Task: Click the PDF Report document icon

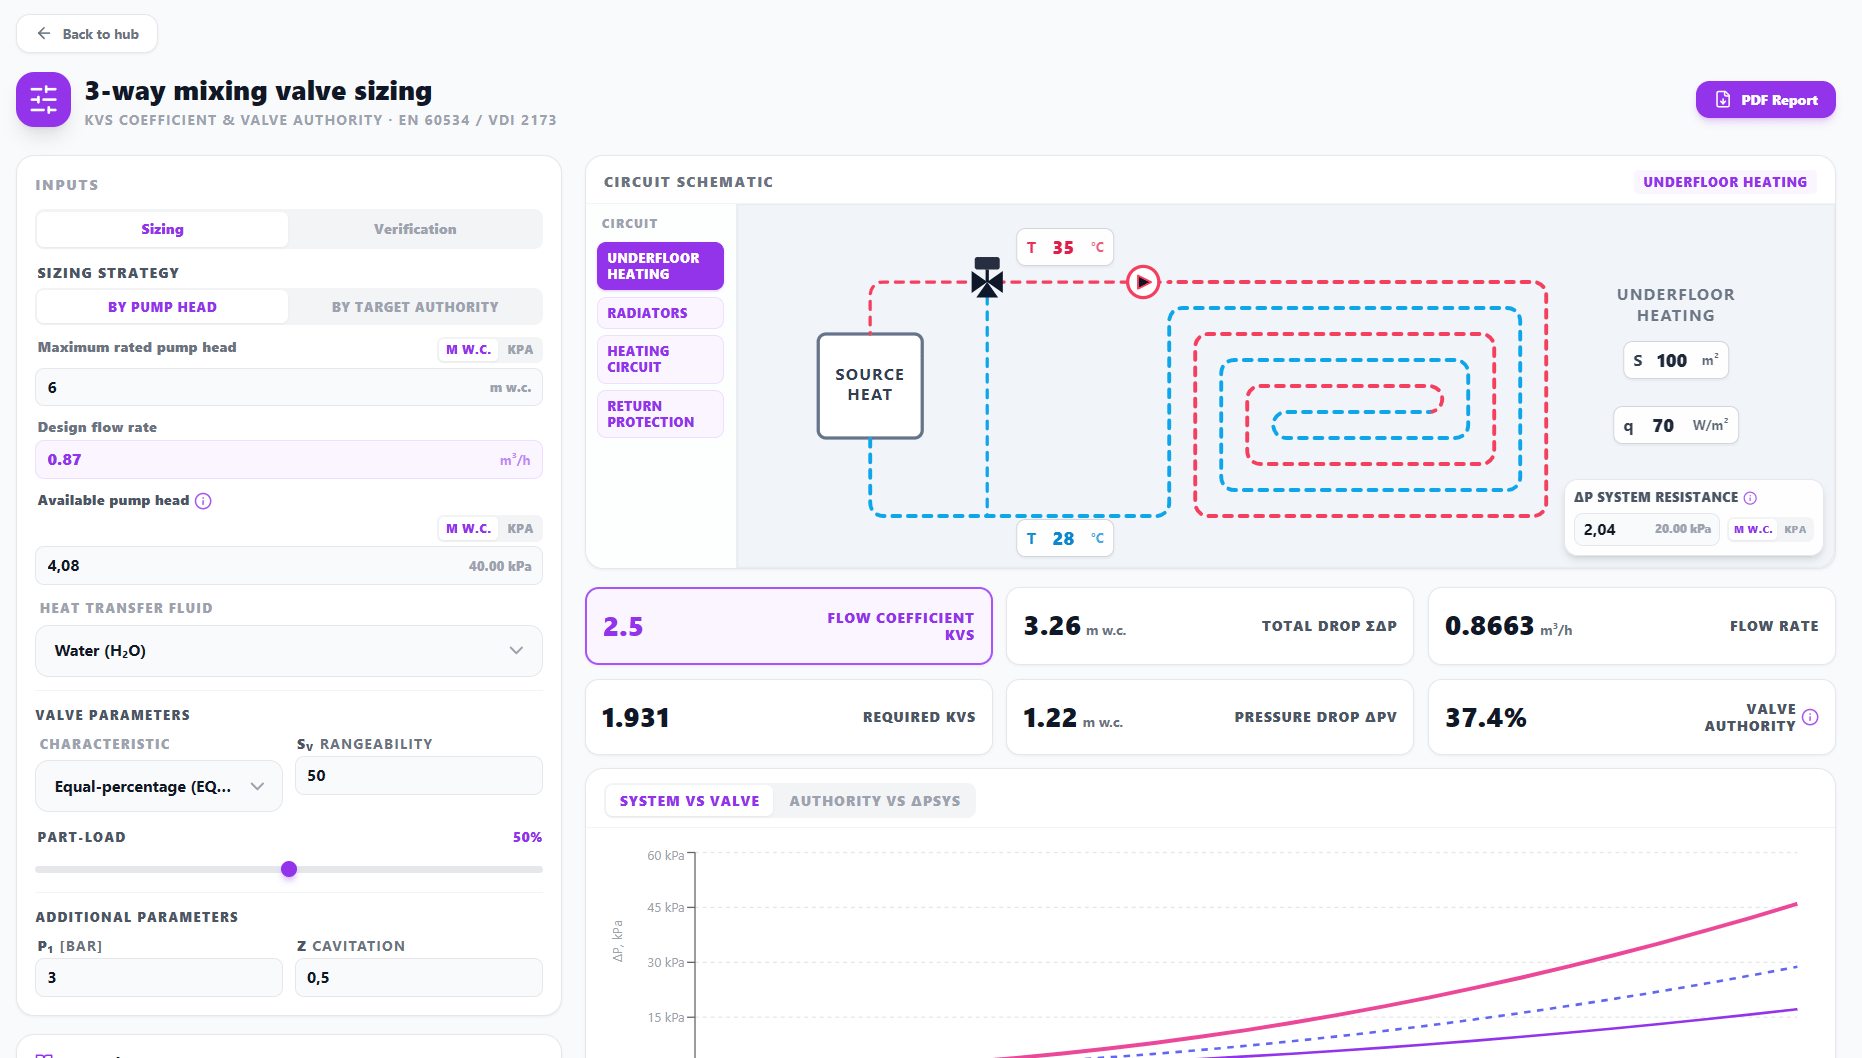Action: [1723, 100]
